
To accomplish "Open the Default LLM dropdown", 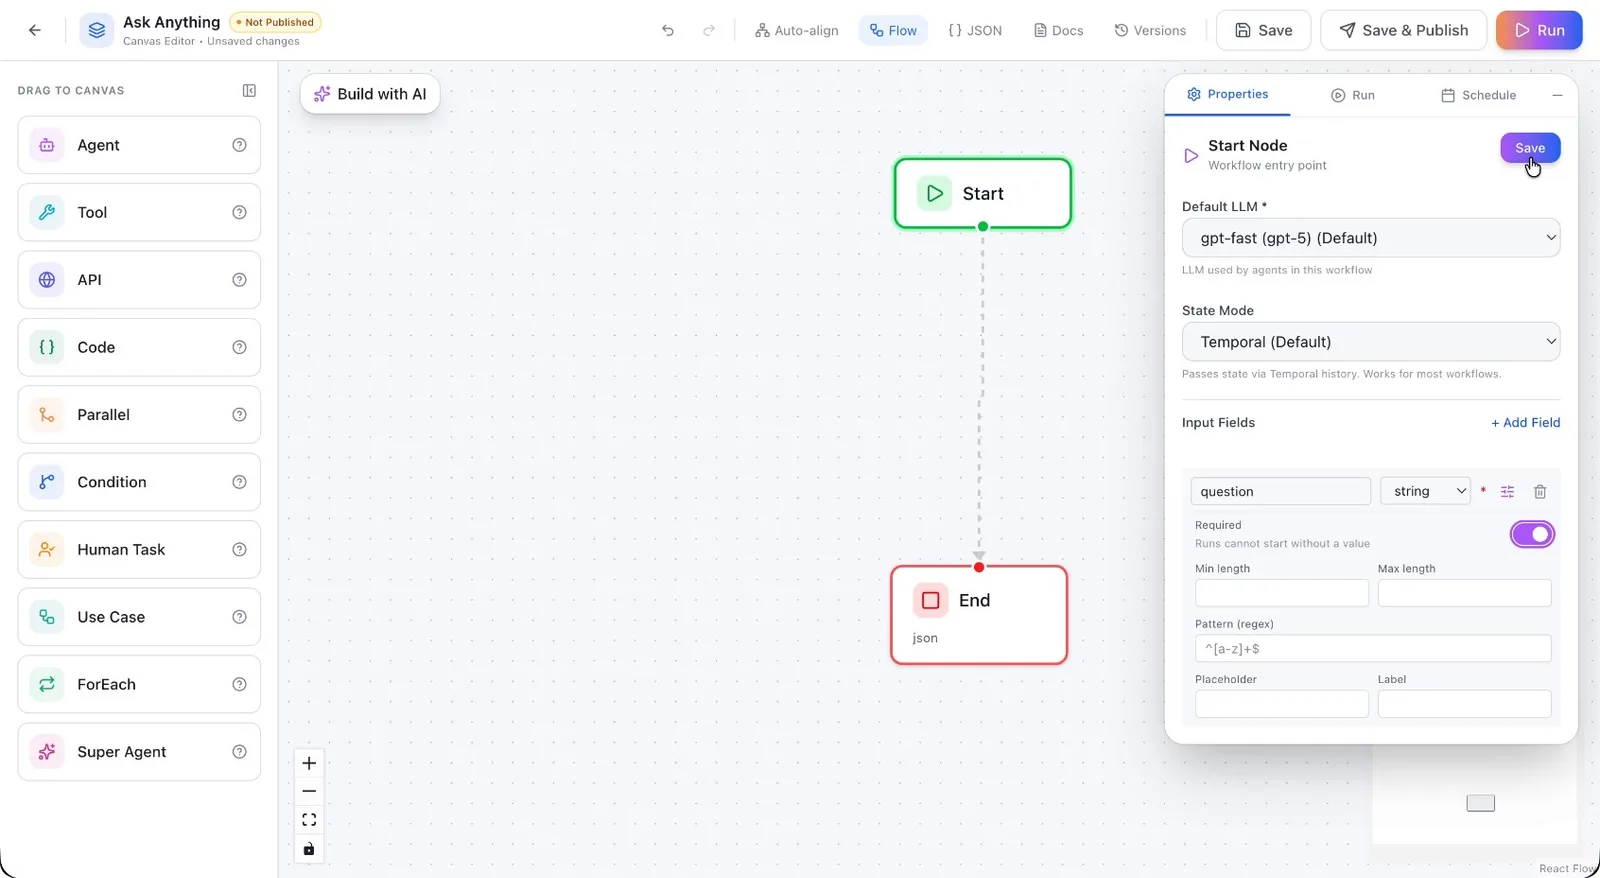I will pyautogui.click(x=1371, y=238).
